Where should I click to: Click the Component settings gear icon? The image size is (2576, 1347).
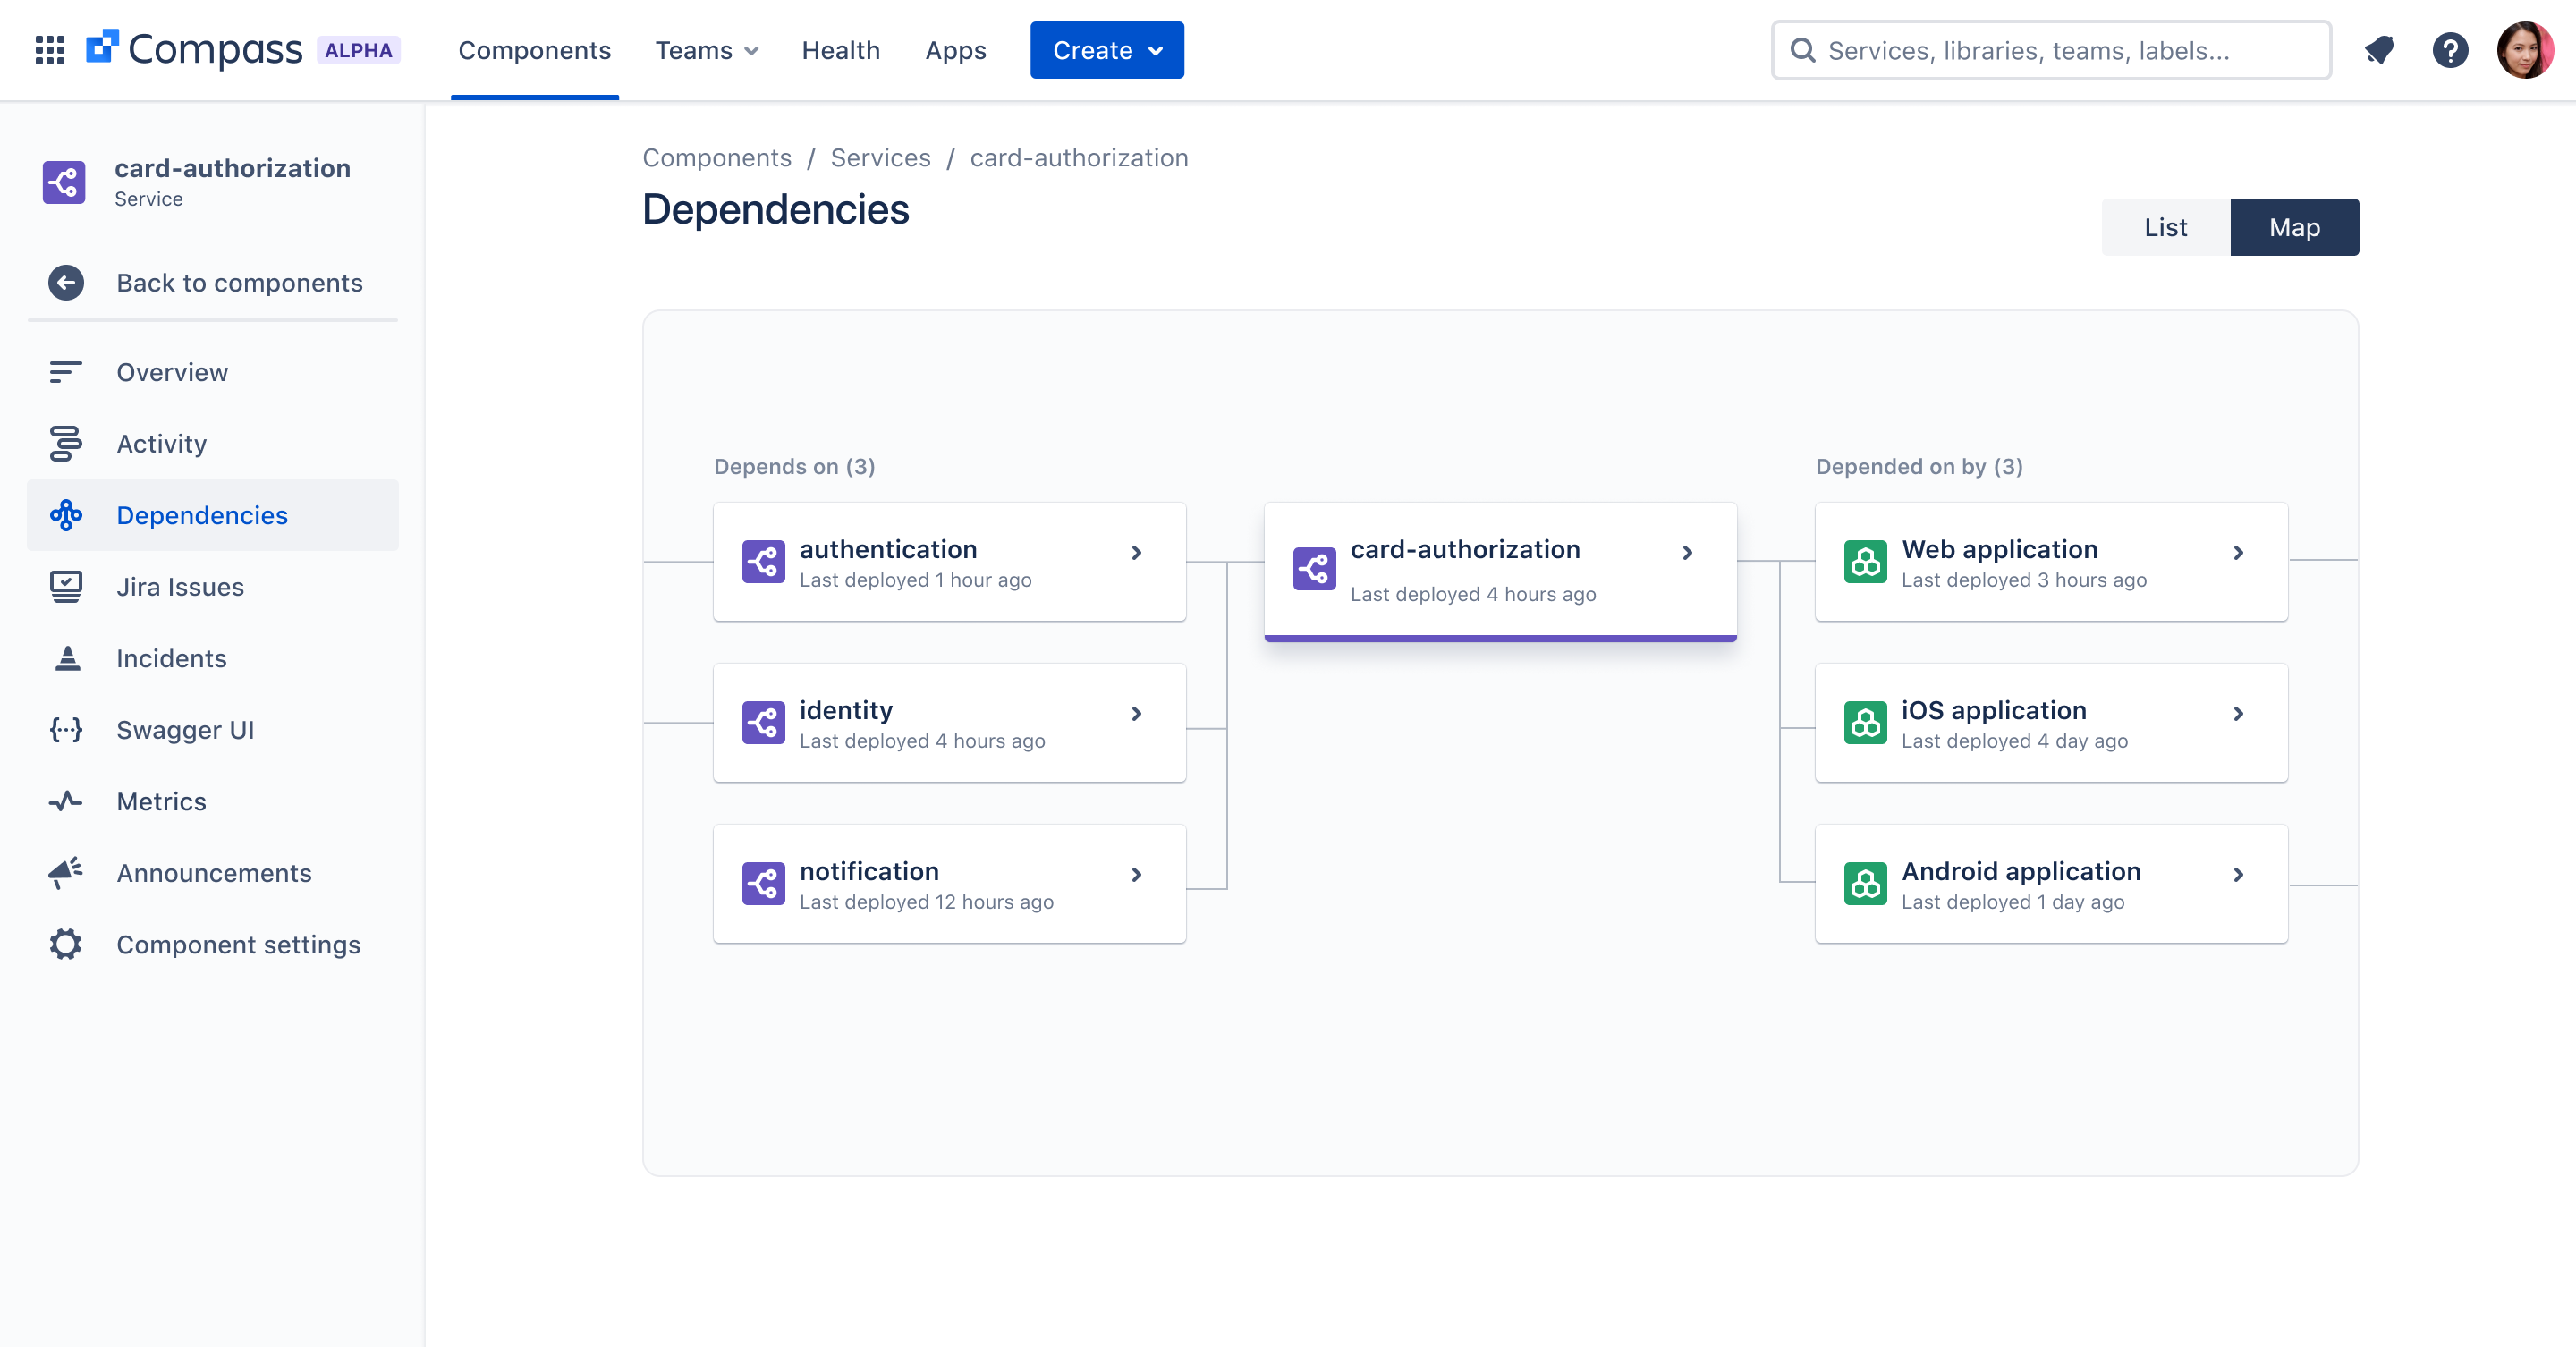point(66,944)
